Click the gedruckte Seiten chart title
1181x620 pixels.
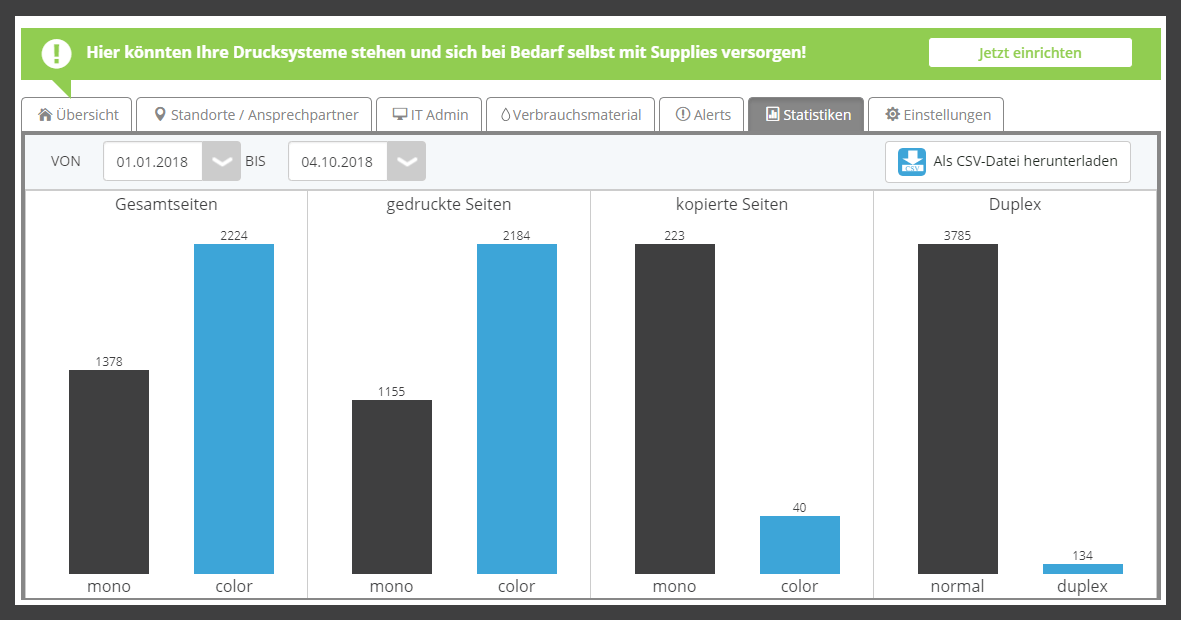[449, 204]
